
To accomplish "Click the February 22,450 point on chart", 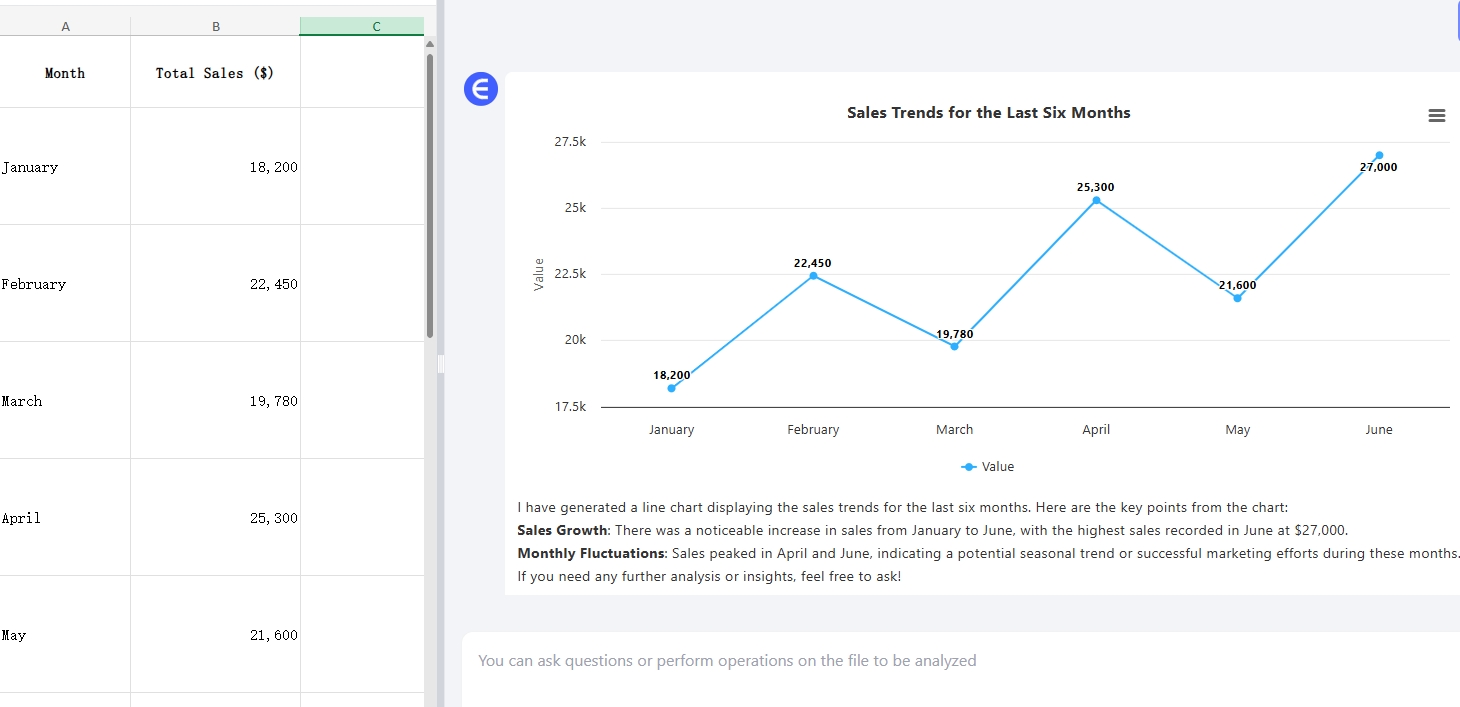I will [813, 275].
